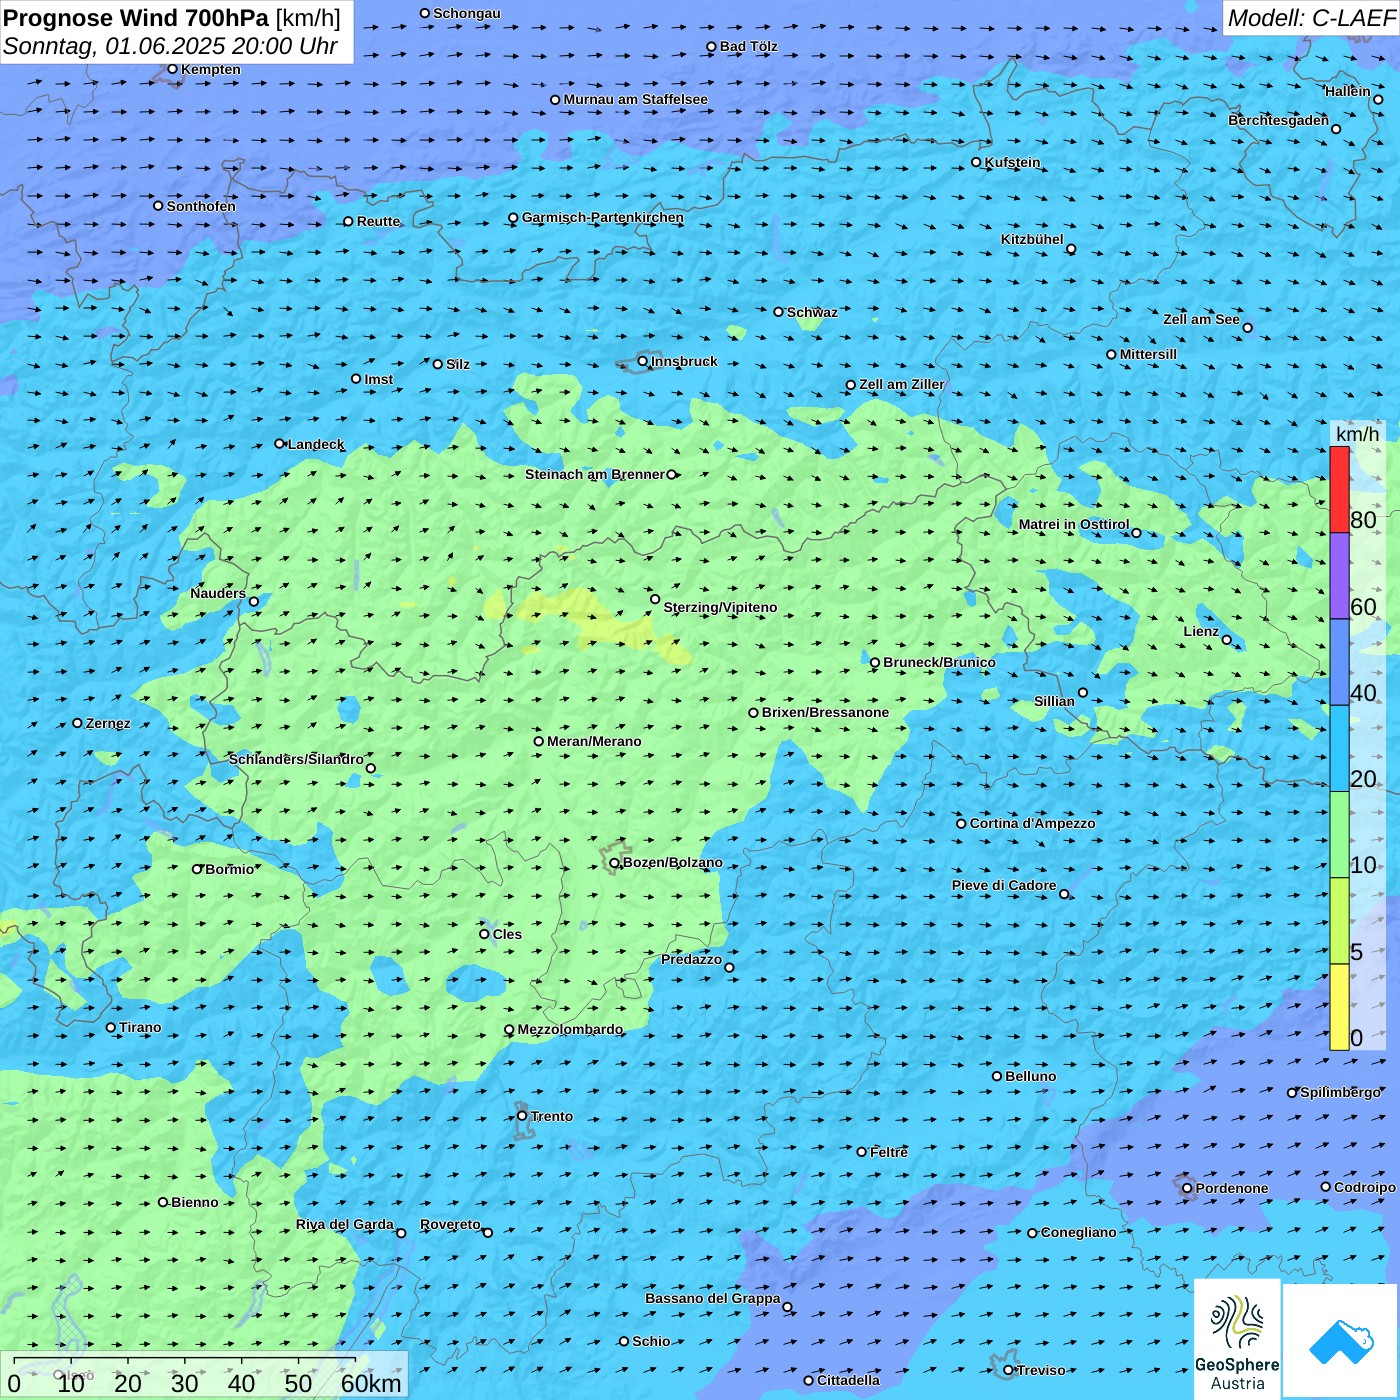Click the red segment of wind legend

pos(1339,489)
